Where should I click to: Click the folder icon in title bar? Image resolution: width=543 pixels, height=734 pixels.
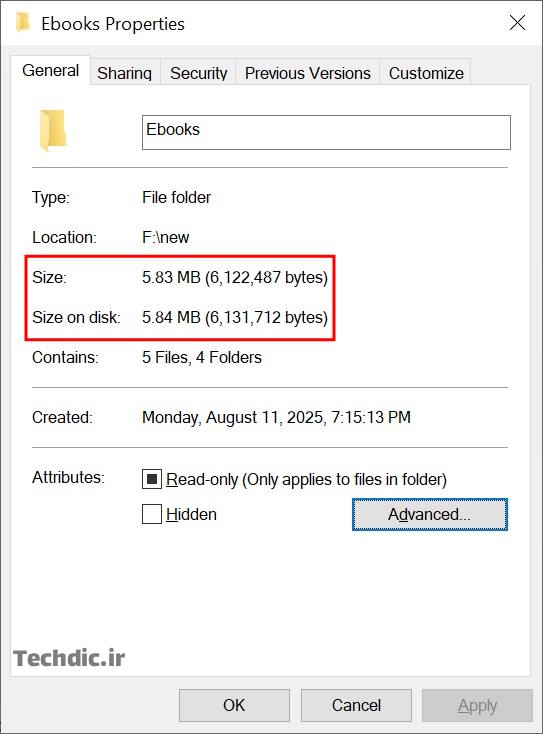pyautogui.click(x=22, y=22)
